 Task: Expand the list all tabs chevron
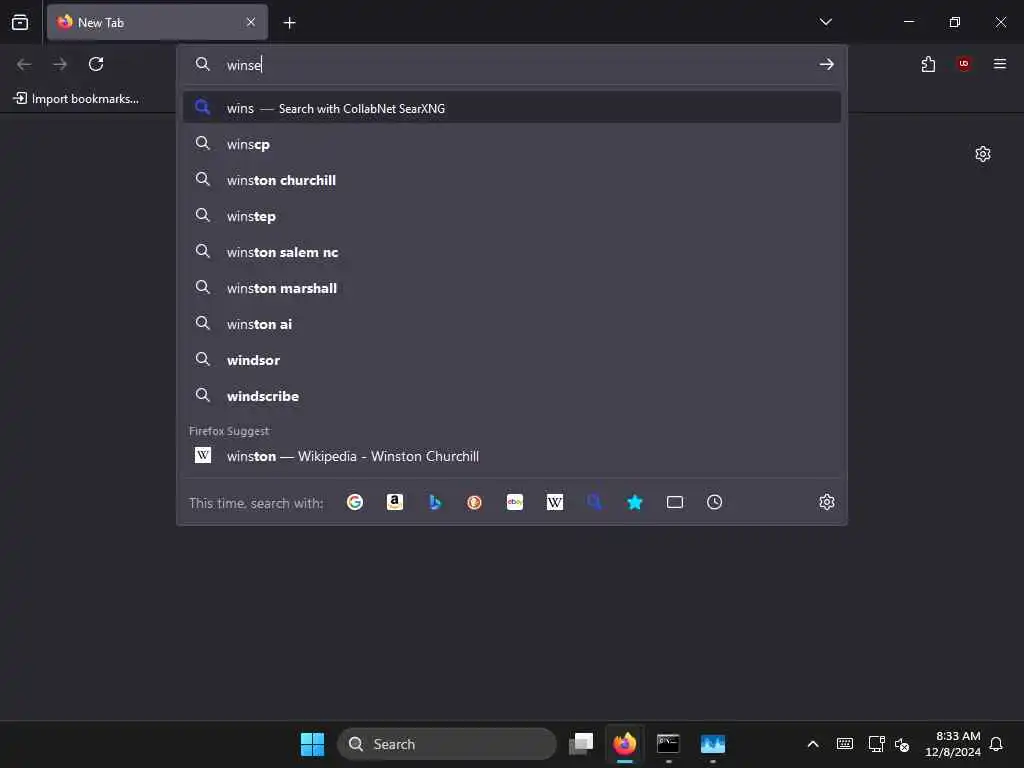point(825,22)
